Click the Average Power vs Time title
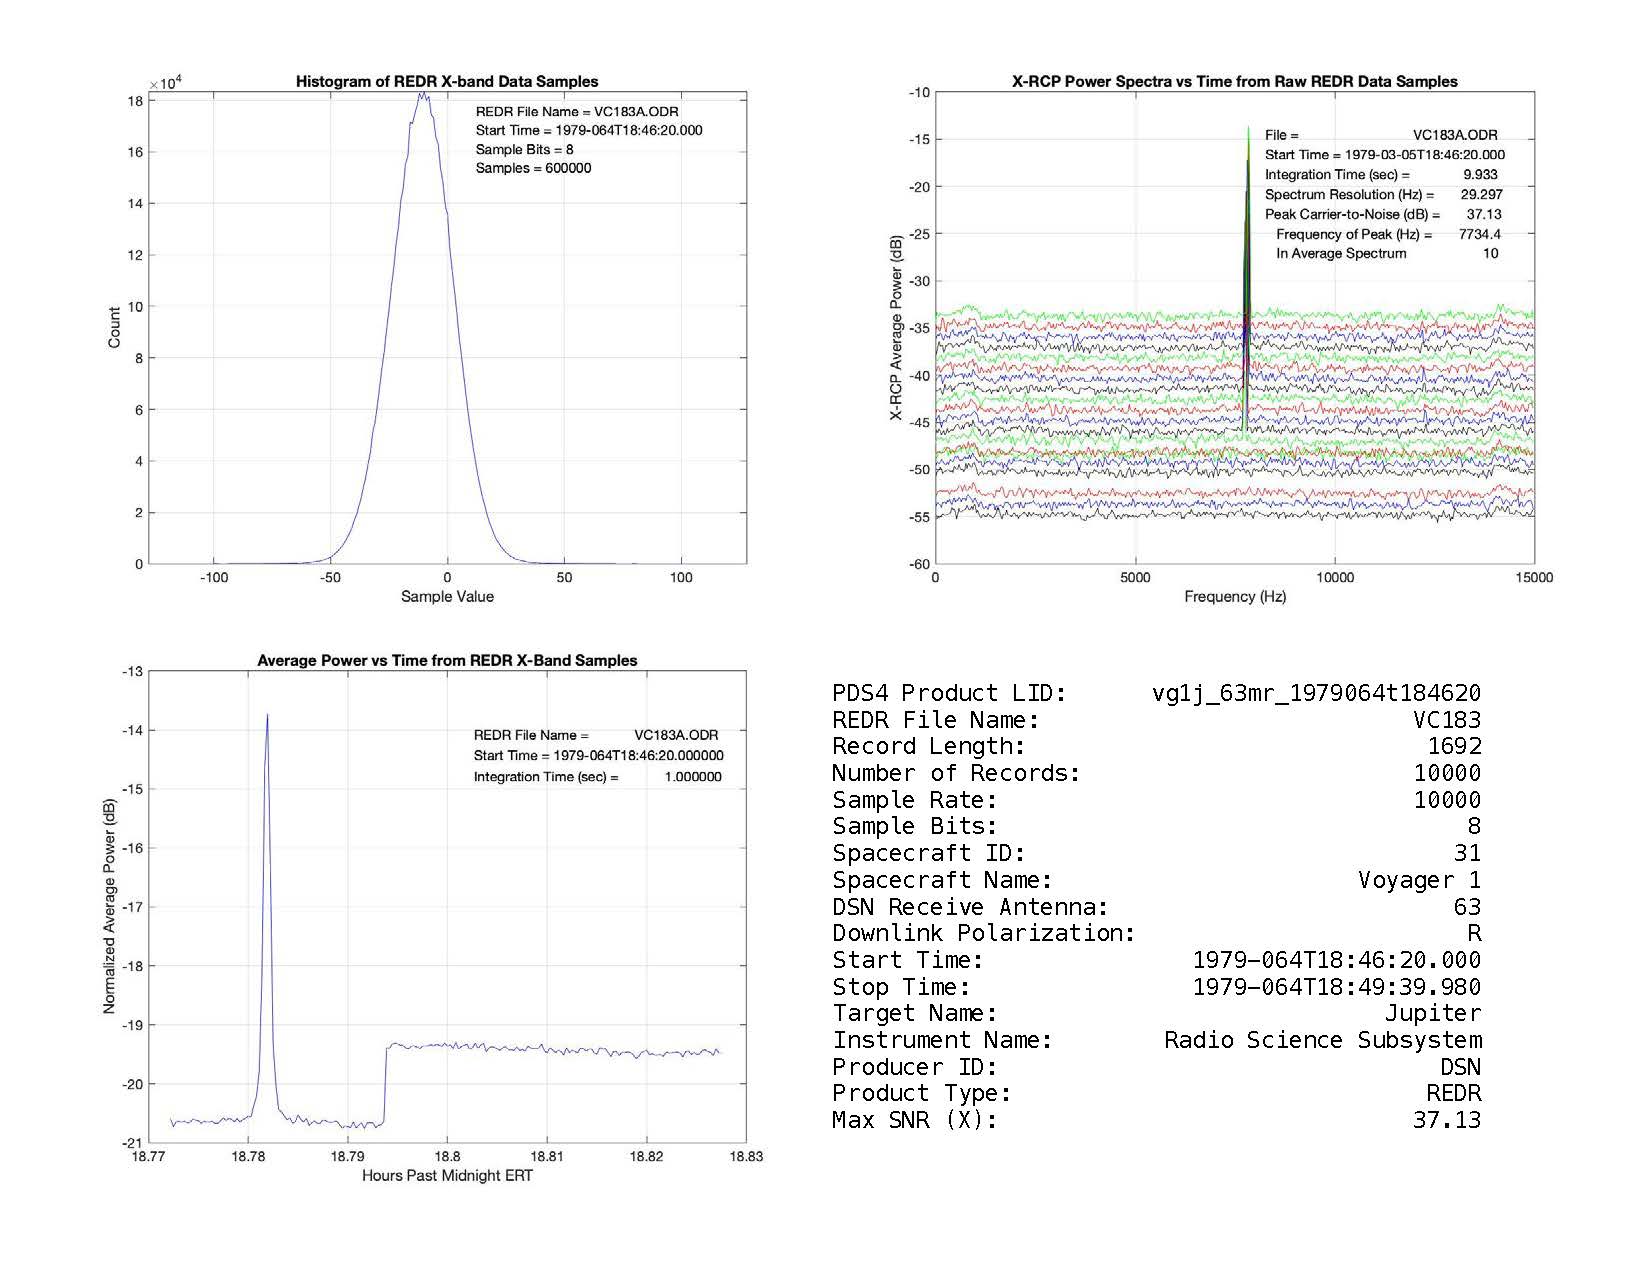 [447, 661]
